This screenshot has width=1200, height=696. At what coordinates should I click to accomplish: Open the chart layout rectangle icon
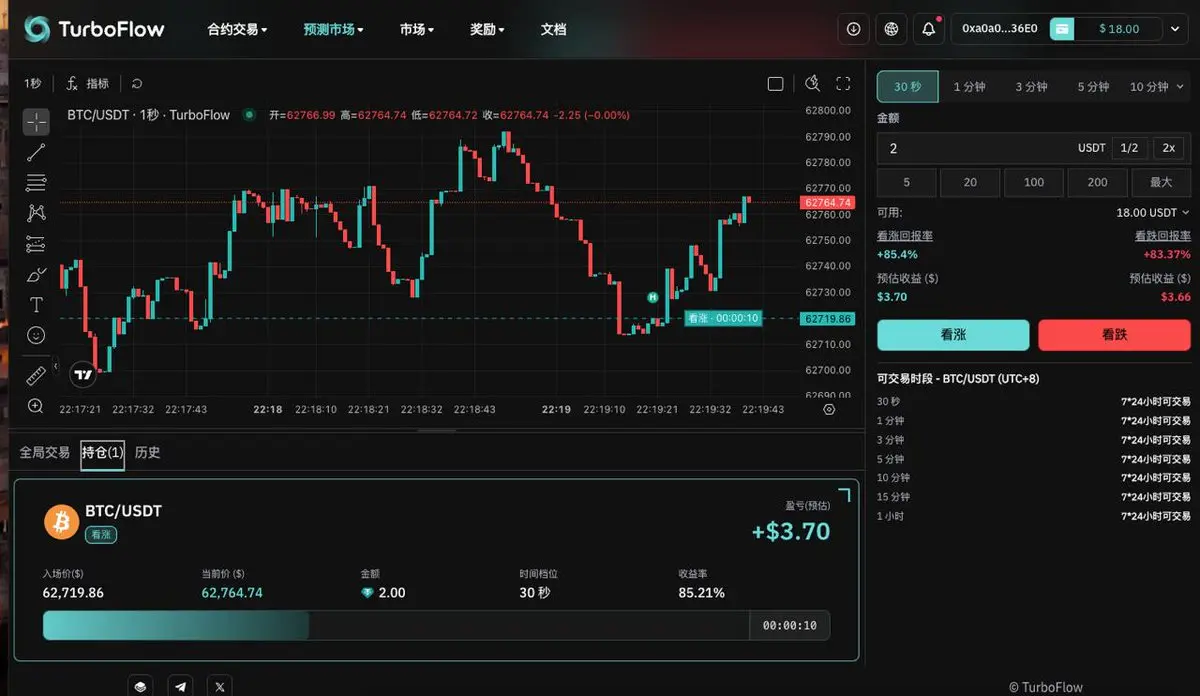coord(775,84)
